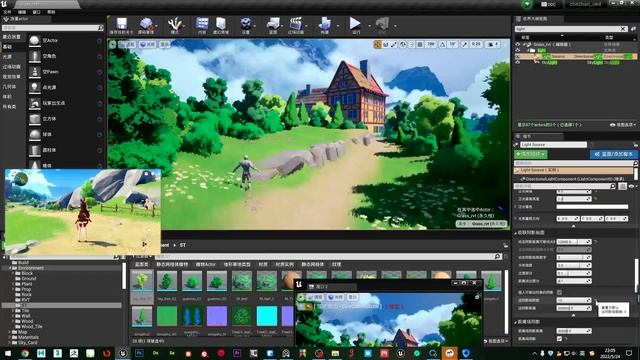Screen dimensions: 640x360
Task: Open the Source Control toolbar icon
Action: pyautogui.click(x=146, y=24)
